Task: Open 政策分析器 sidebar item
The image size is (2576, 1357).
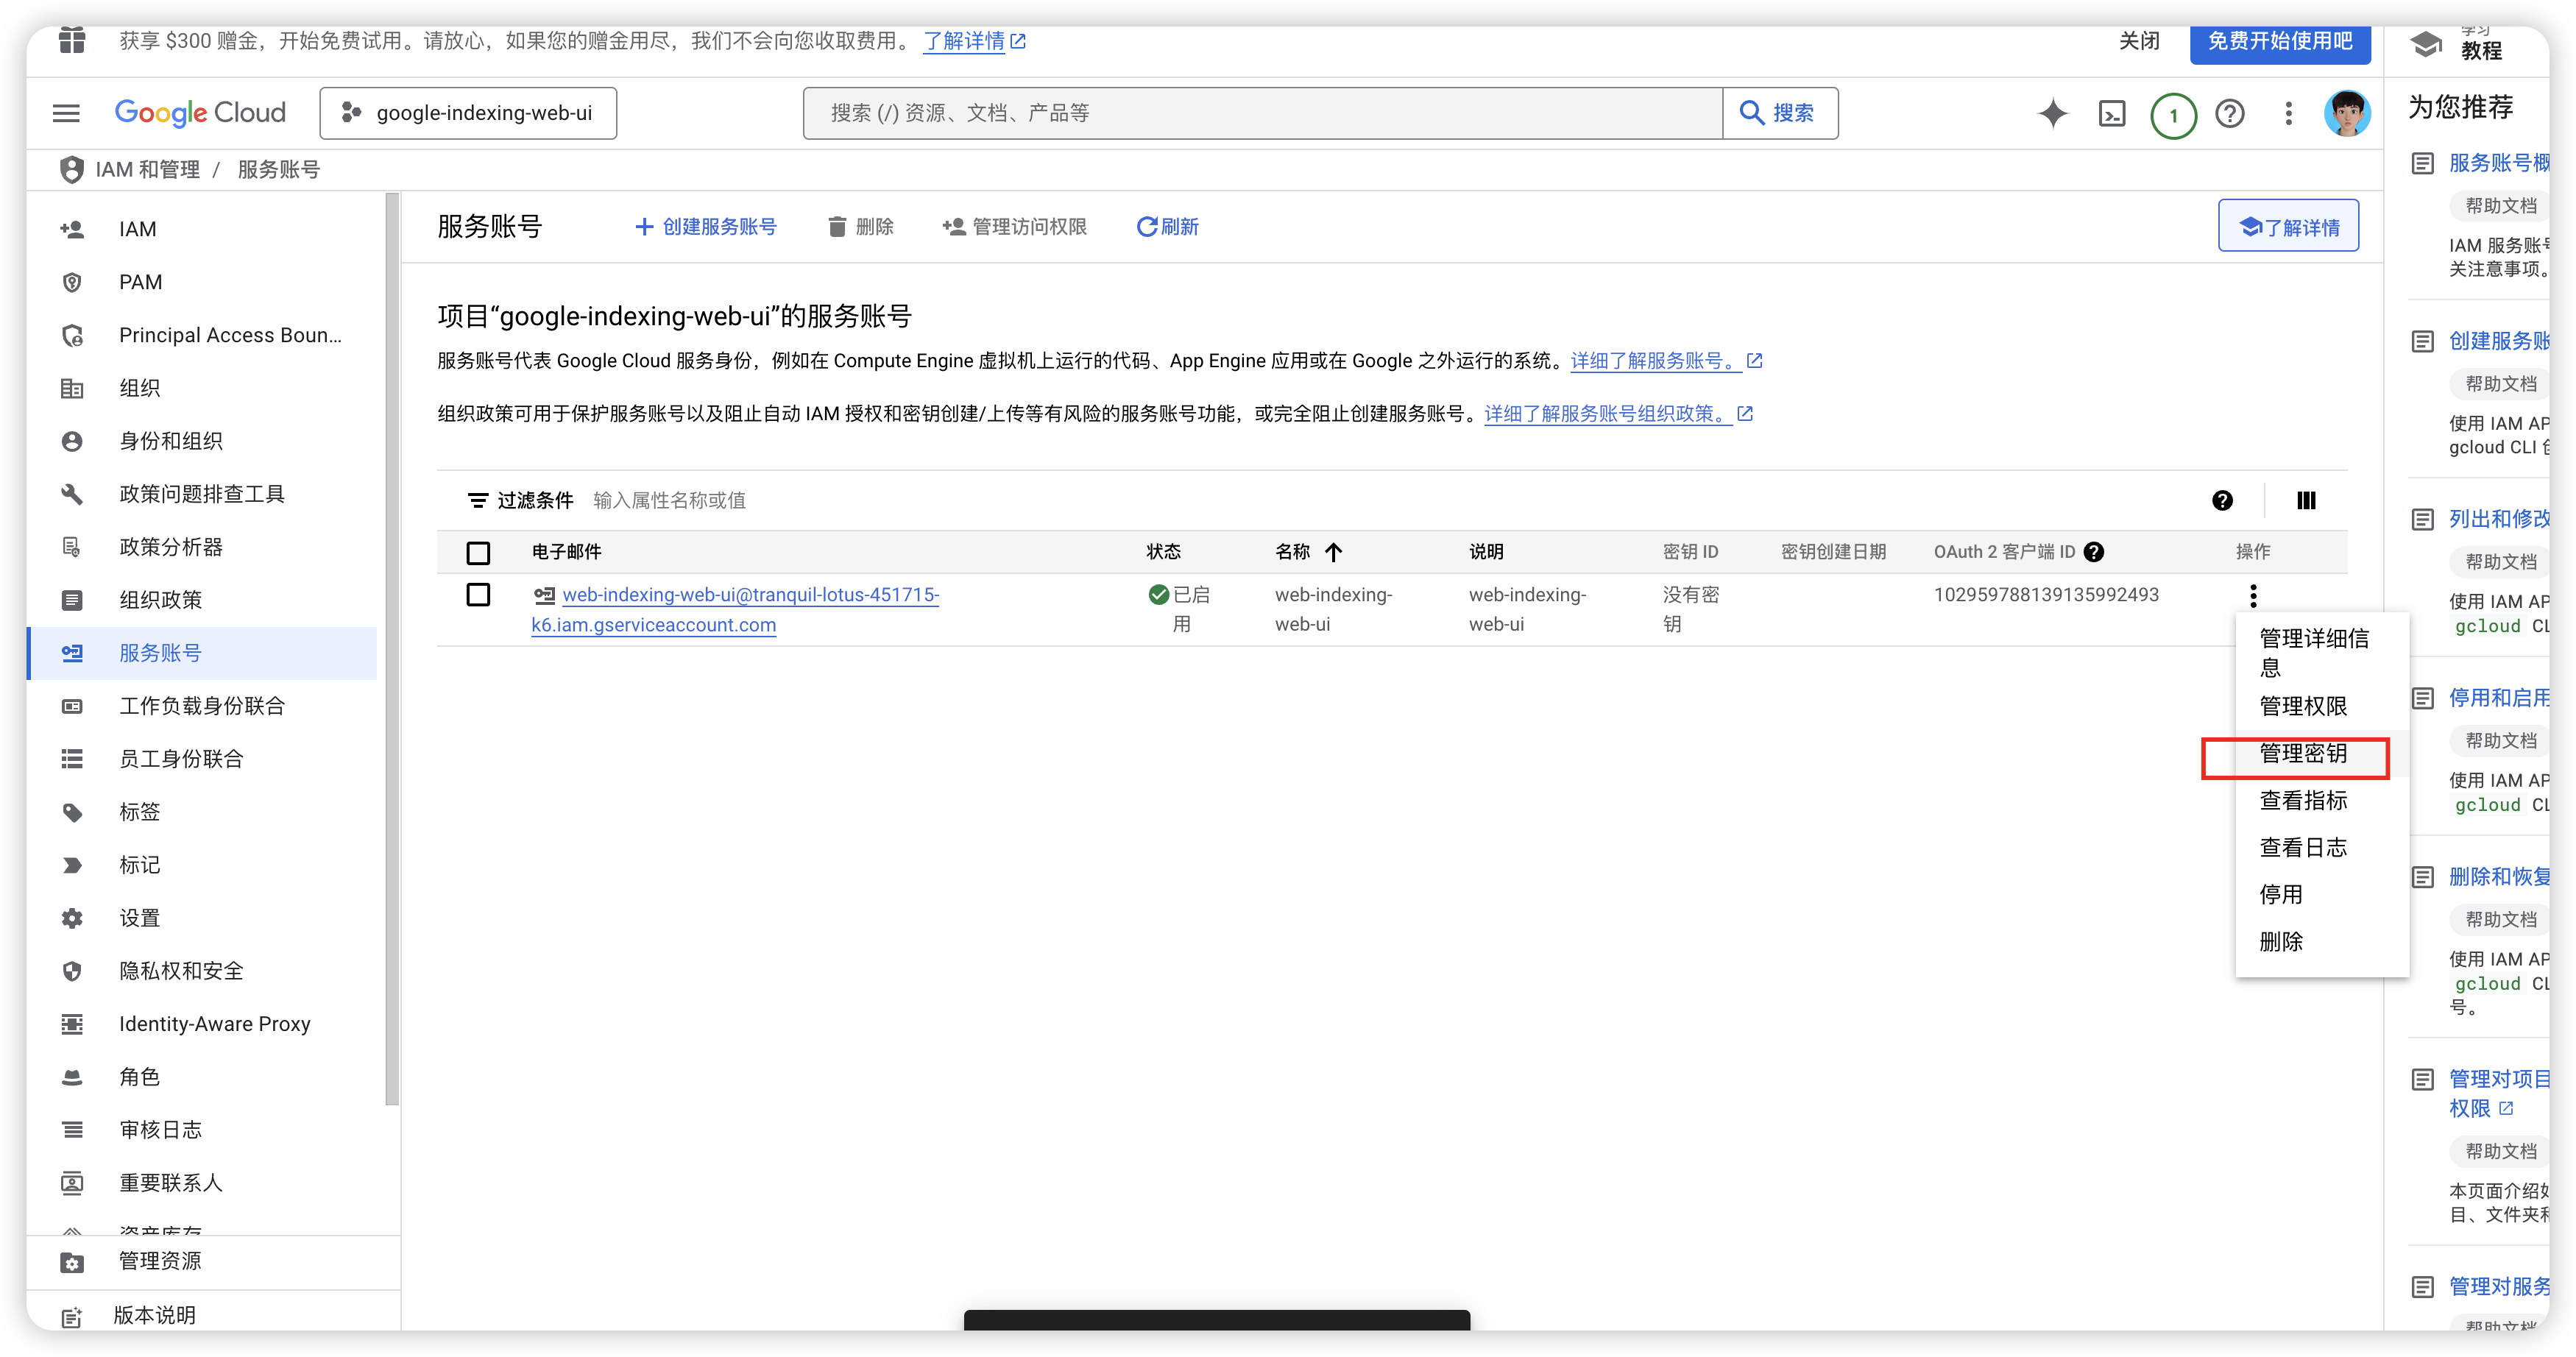Action: point(202,547)
